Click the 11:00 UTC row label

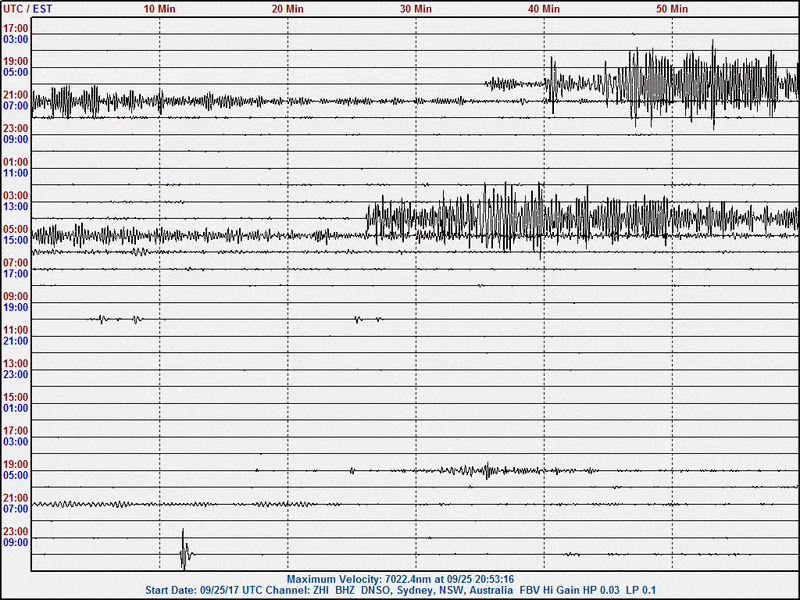click(x=16, y=330)
